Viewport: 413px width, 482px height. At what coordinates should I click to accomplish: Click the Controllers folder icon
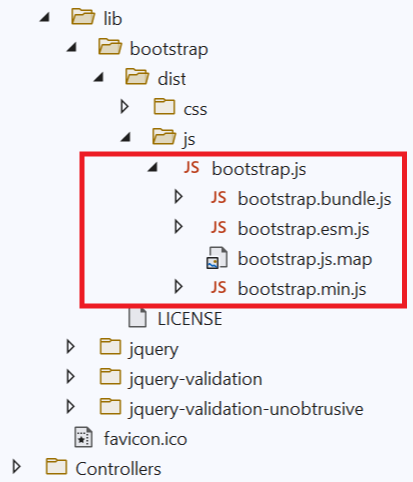[x=56, y=467]
